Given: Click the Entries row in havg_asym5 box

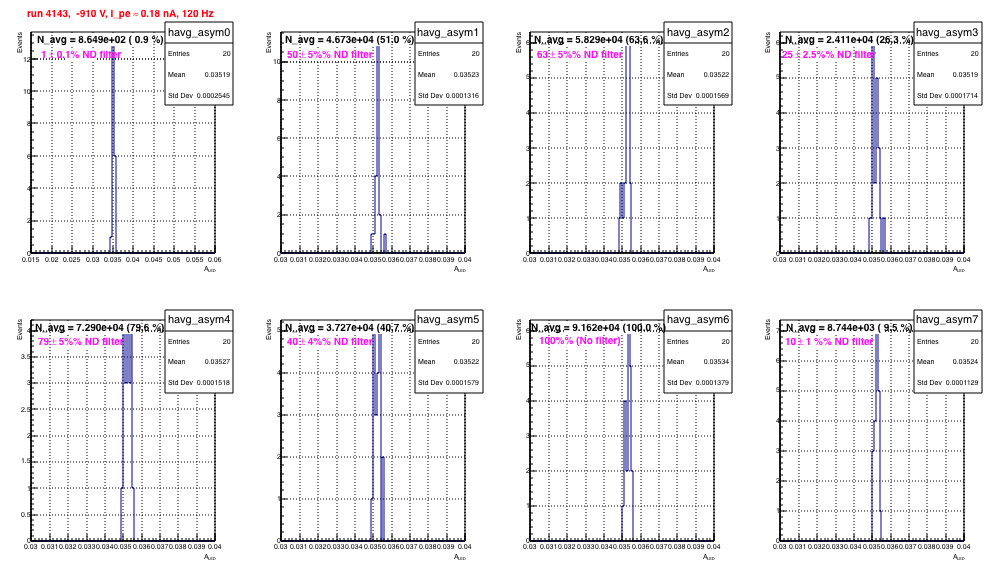Looking at the screenshot, I should [449, 341].
